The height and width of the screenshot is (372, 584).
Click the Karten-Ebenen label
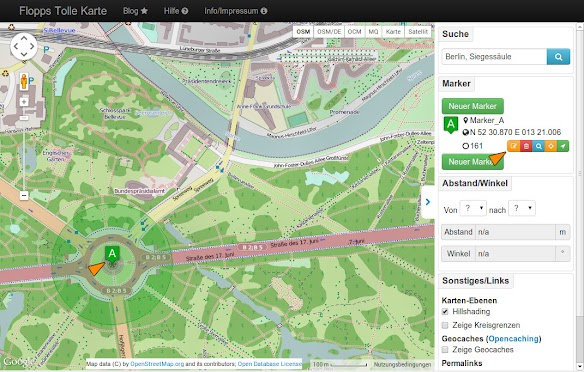click(469, 301)
